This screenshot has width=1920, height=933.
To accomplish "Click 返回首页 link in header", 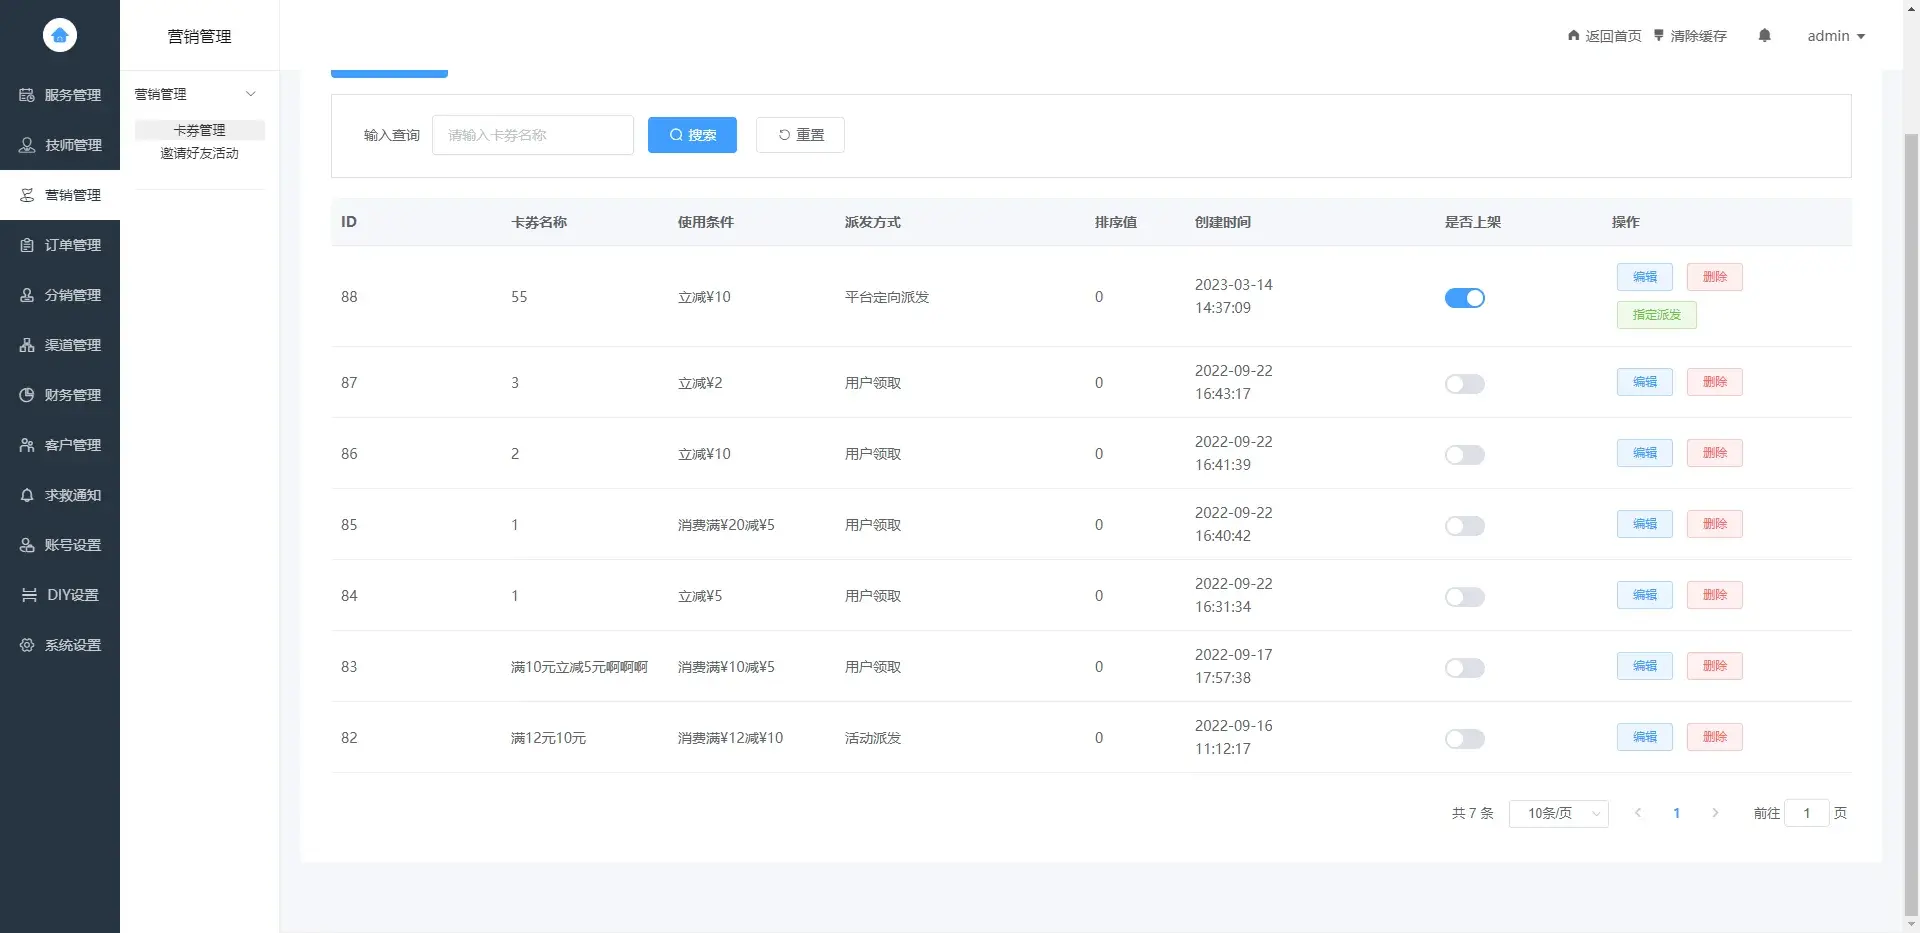I will pyautogui.click(x=1604, y=36).
